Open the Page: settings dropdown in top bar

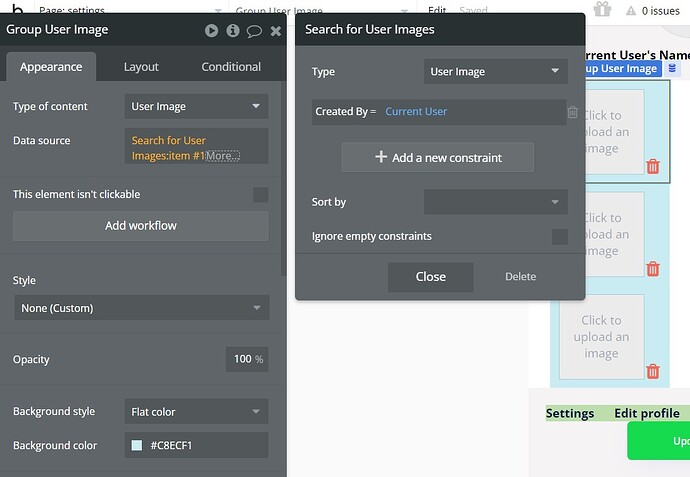130,10
